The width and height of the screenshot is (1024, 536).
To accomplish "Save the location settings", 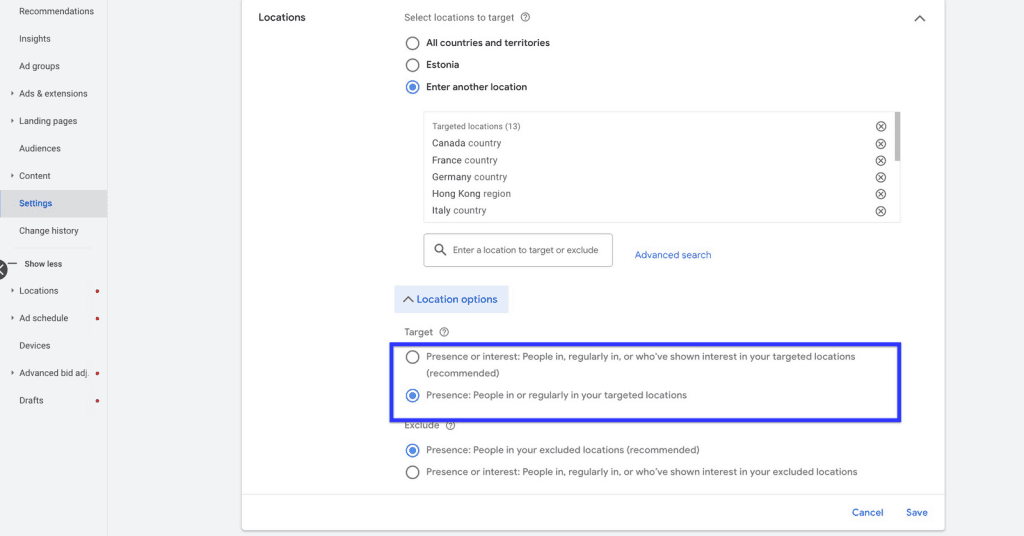I will (x=916, y=512).
